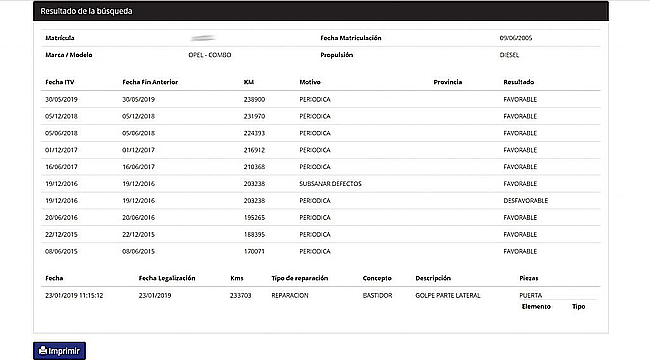Screen dimensions: 650x362
Task: Click the Provincia column header
Action: click(x=448, y=82)
